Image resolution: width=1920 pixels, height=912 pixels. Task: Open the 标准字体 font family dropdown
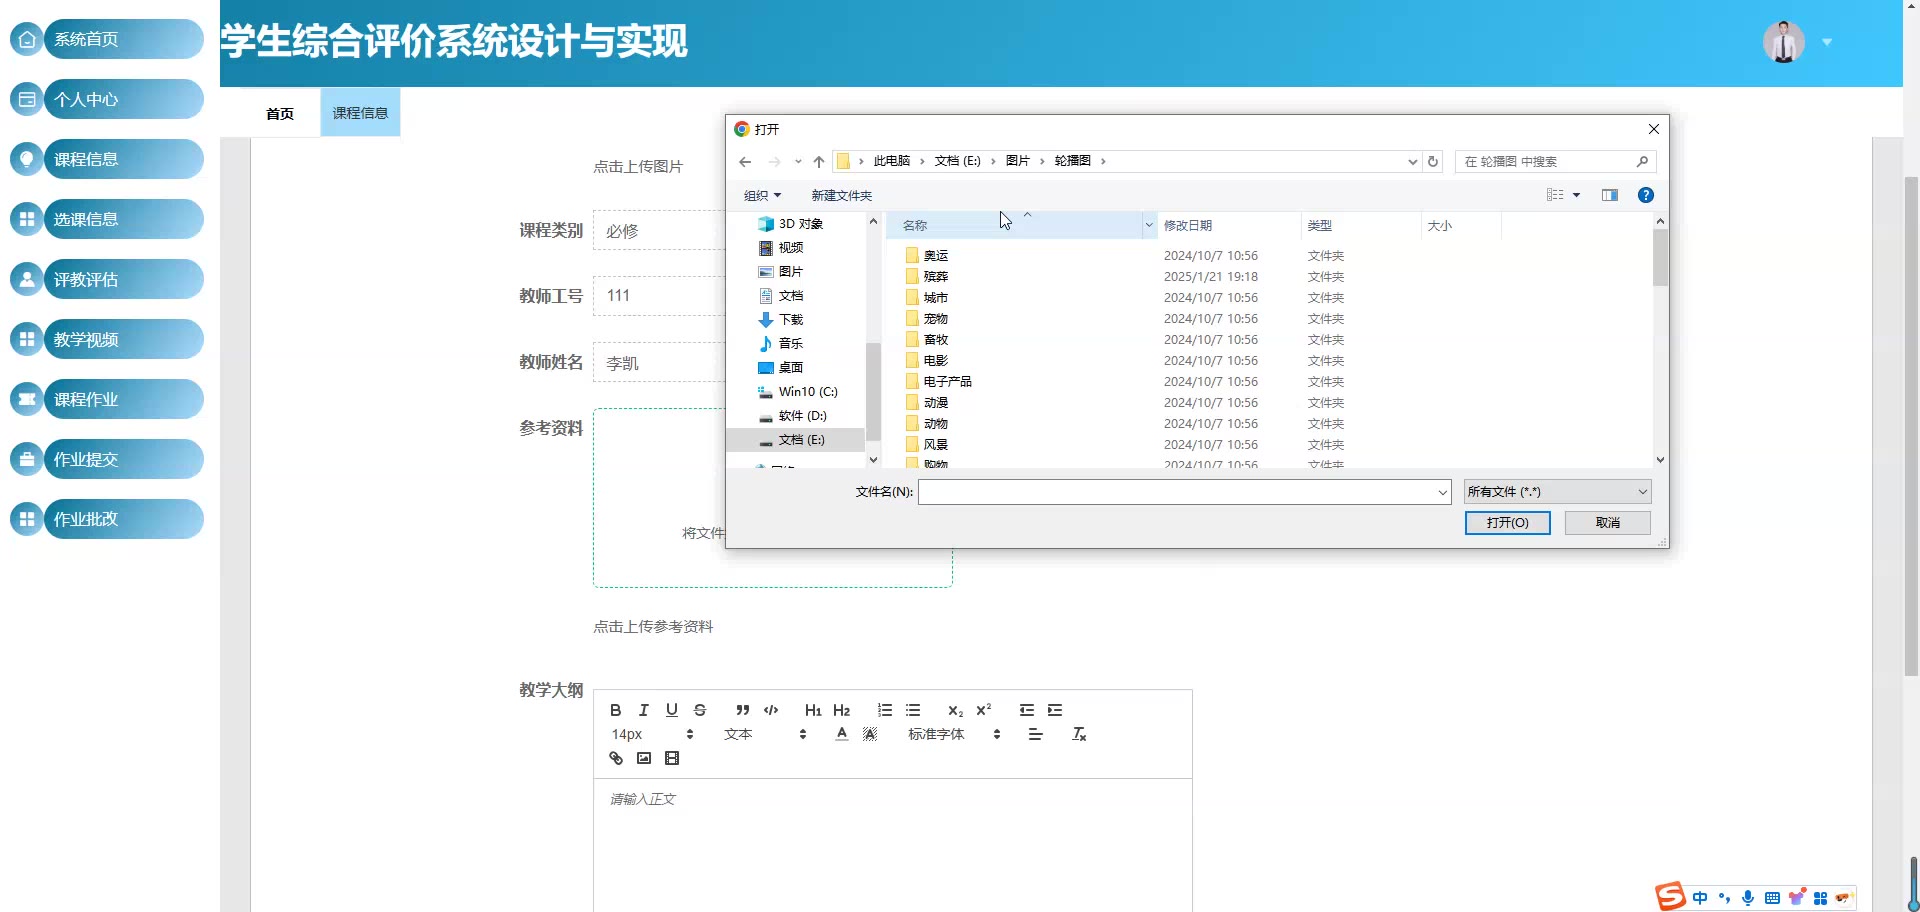[x=954, y=734]
